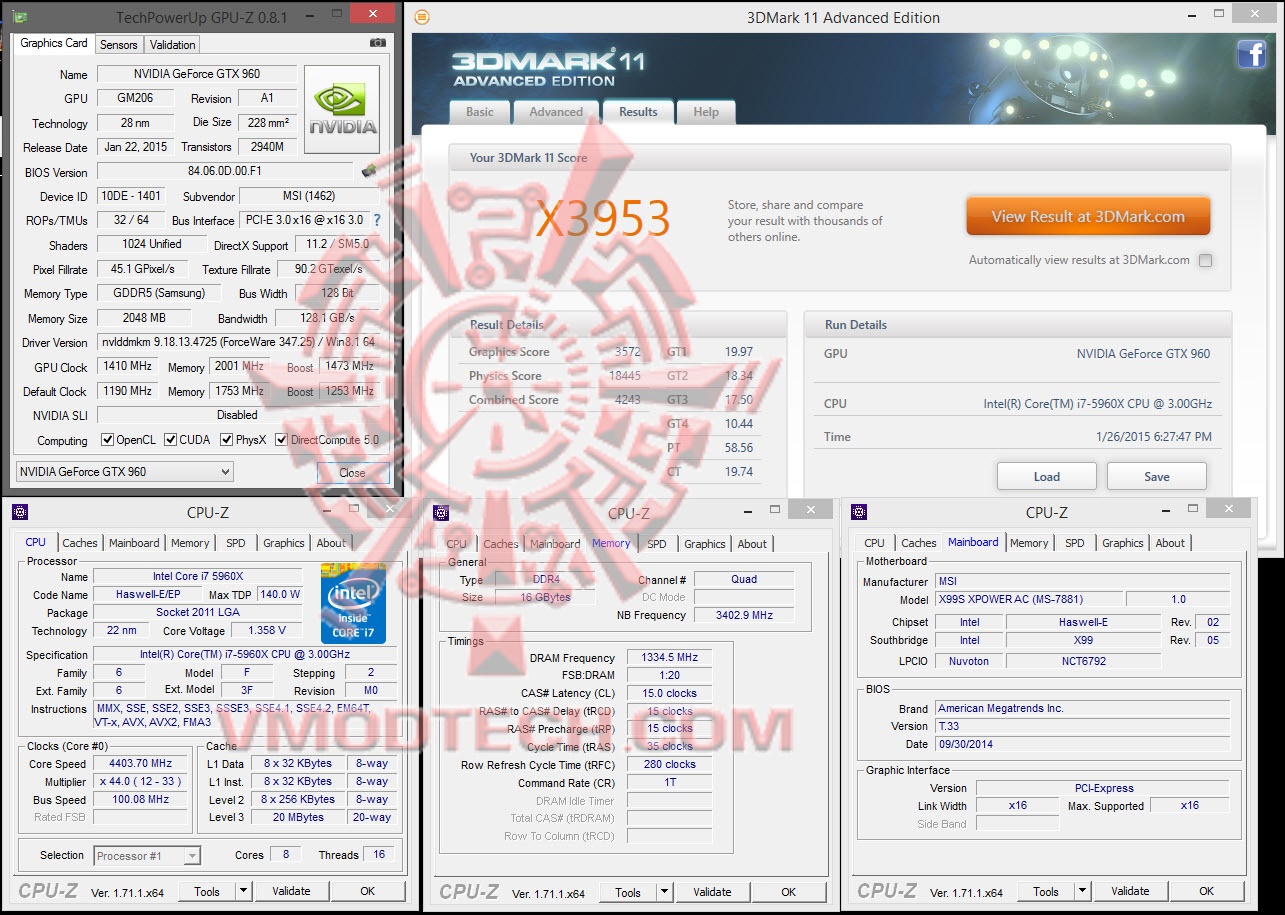
Task: Enable automatically view results at 3DMark.com
Action: [x=1205, y=260]
